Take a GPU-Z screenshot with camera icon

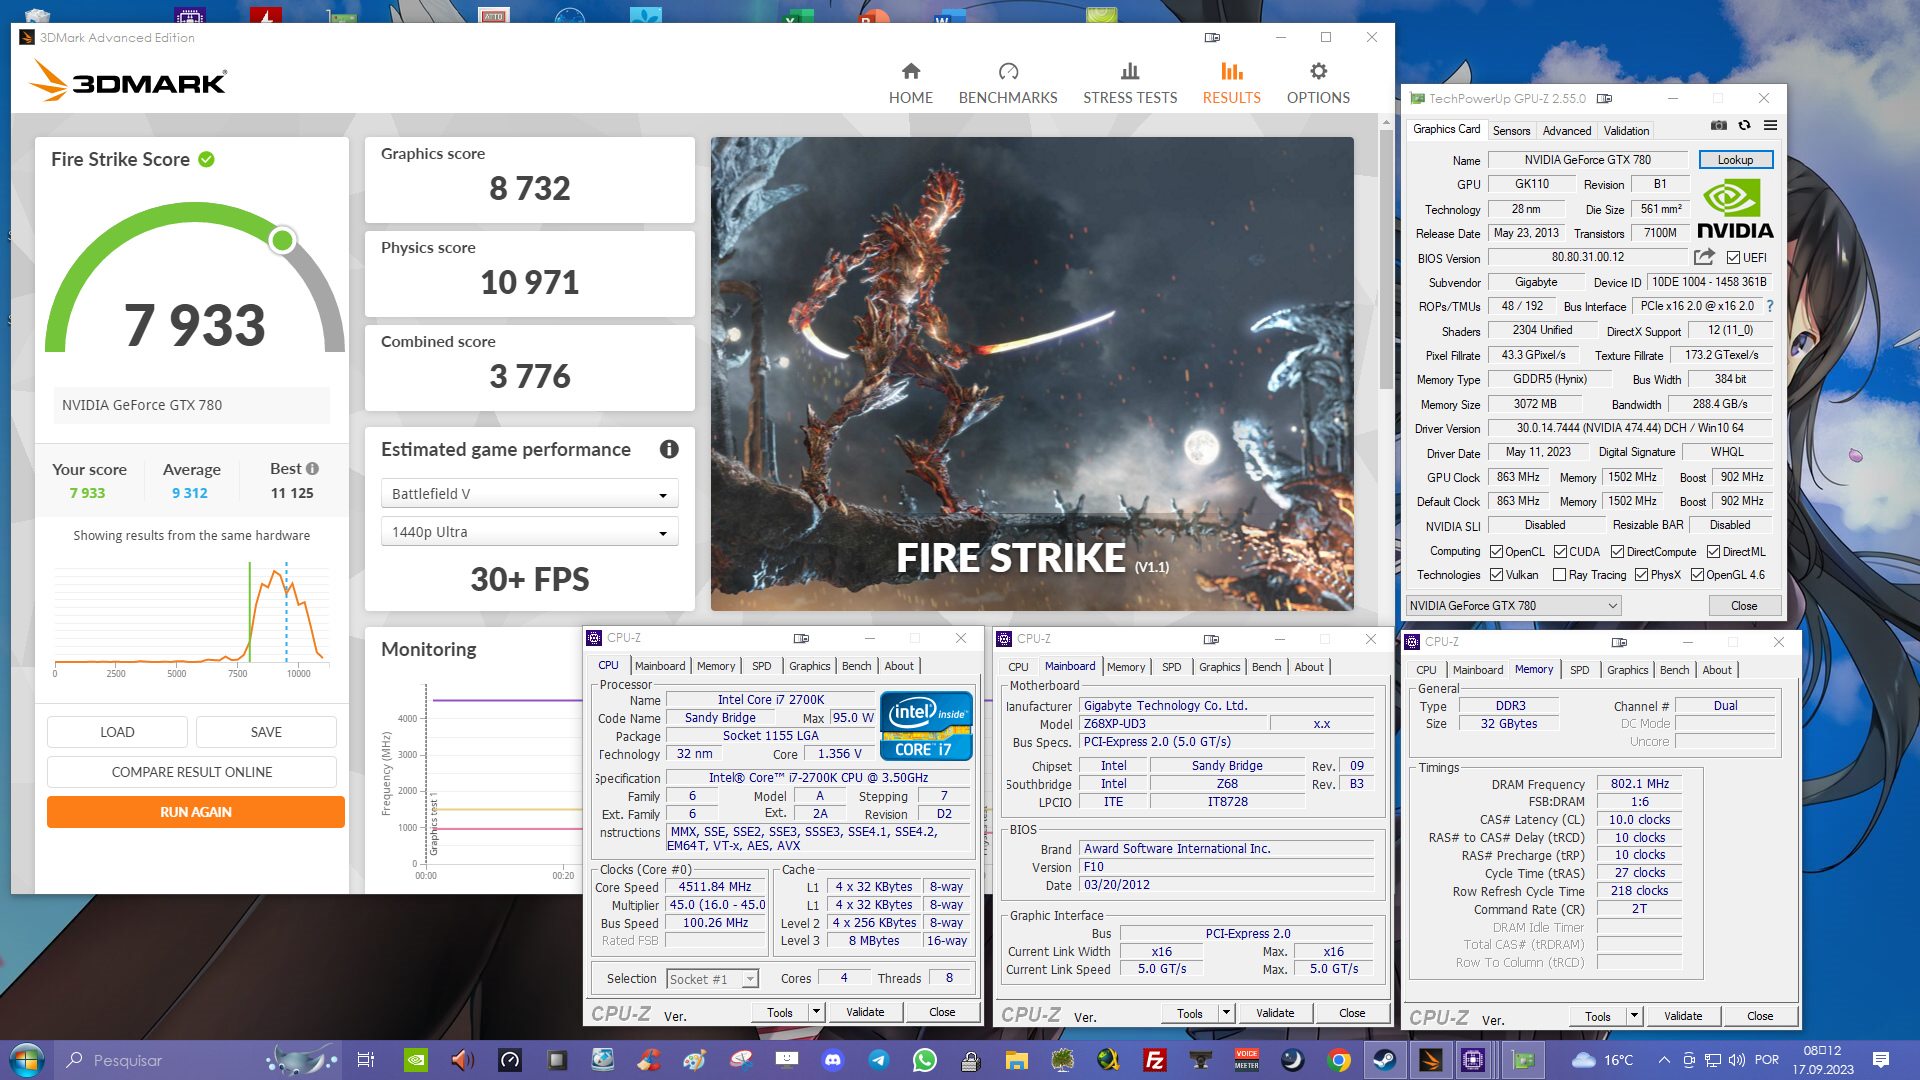[x=1718, y=126]
